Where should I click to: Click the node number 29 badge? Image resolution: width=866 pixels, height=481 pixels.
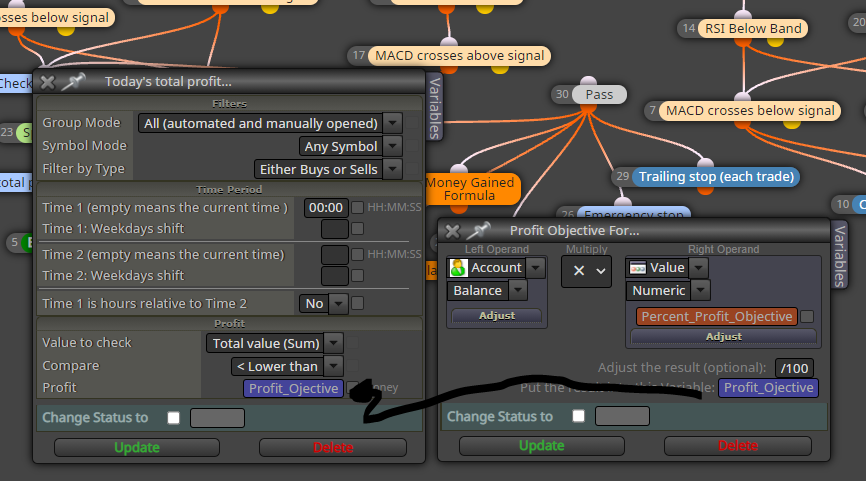pyautogui.click(x=622, y=177)
